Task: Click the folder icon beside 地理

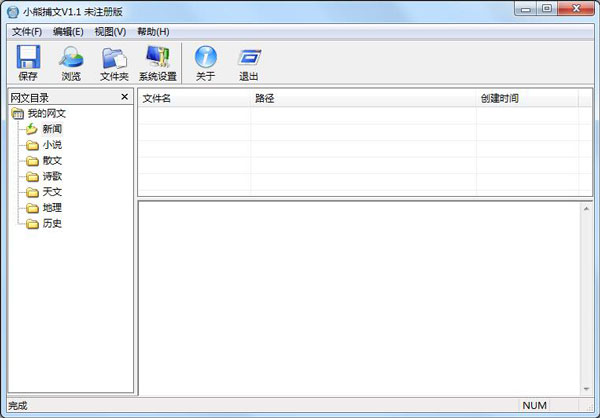Action: click(32, 208)
